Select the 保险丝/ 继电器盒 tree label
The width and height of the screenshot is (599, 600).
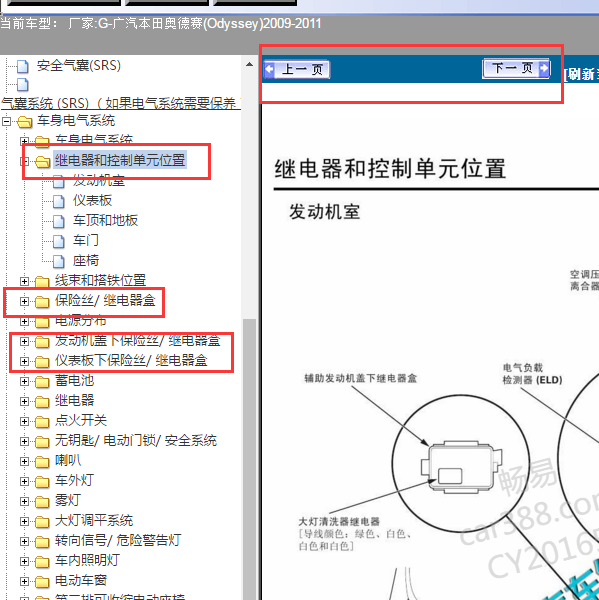coord(105,300)
